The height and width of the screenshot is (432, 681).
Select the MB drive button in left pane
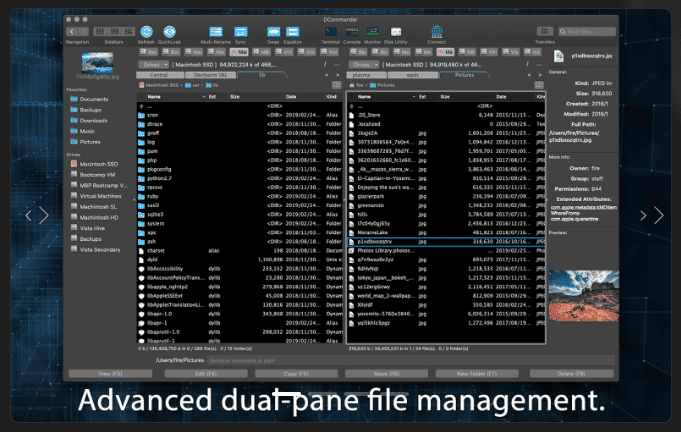tap(261, 52)
